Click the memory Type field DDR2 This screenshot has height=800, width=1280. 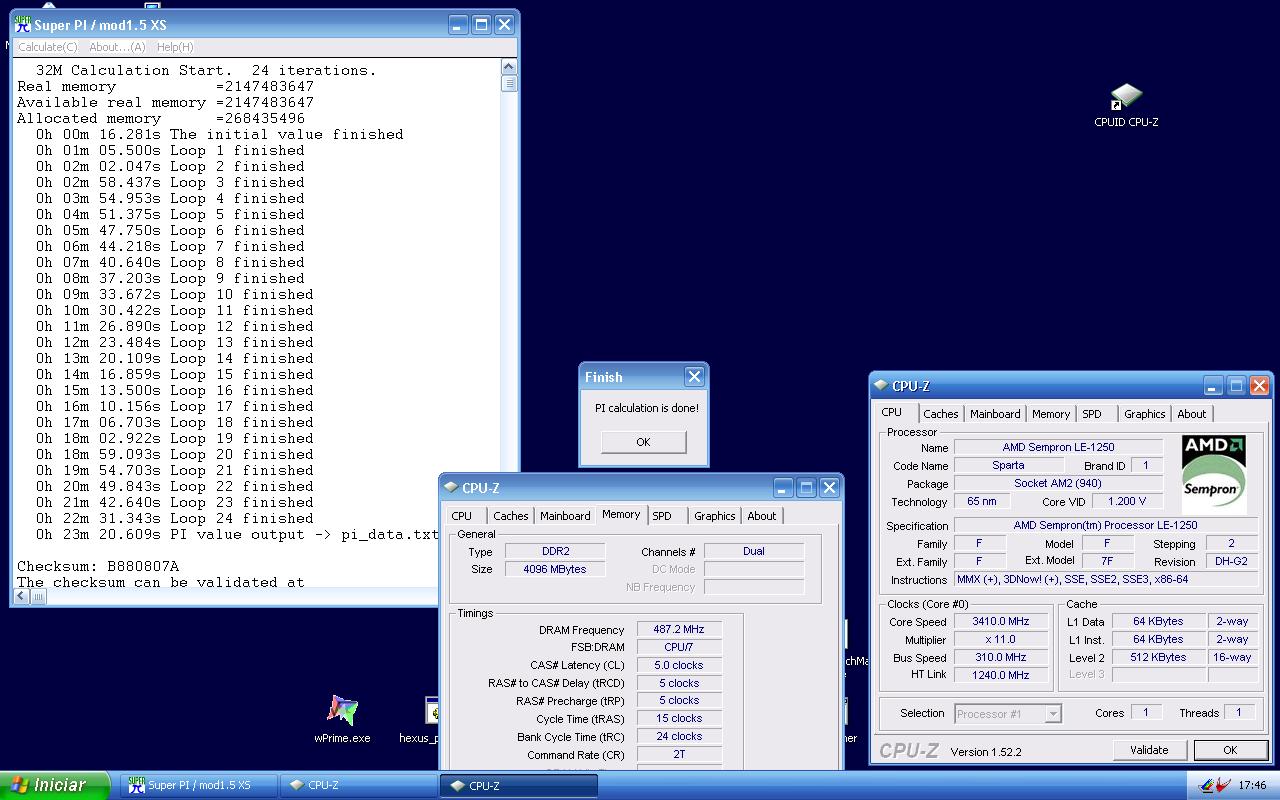555,551
